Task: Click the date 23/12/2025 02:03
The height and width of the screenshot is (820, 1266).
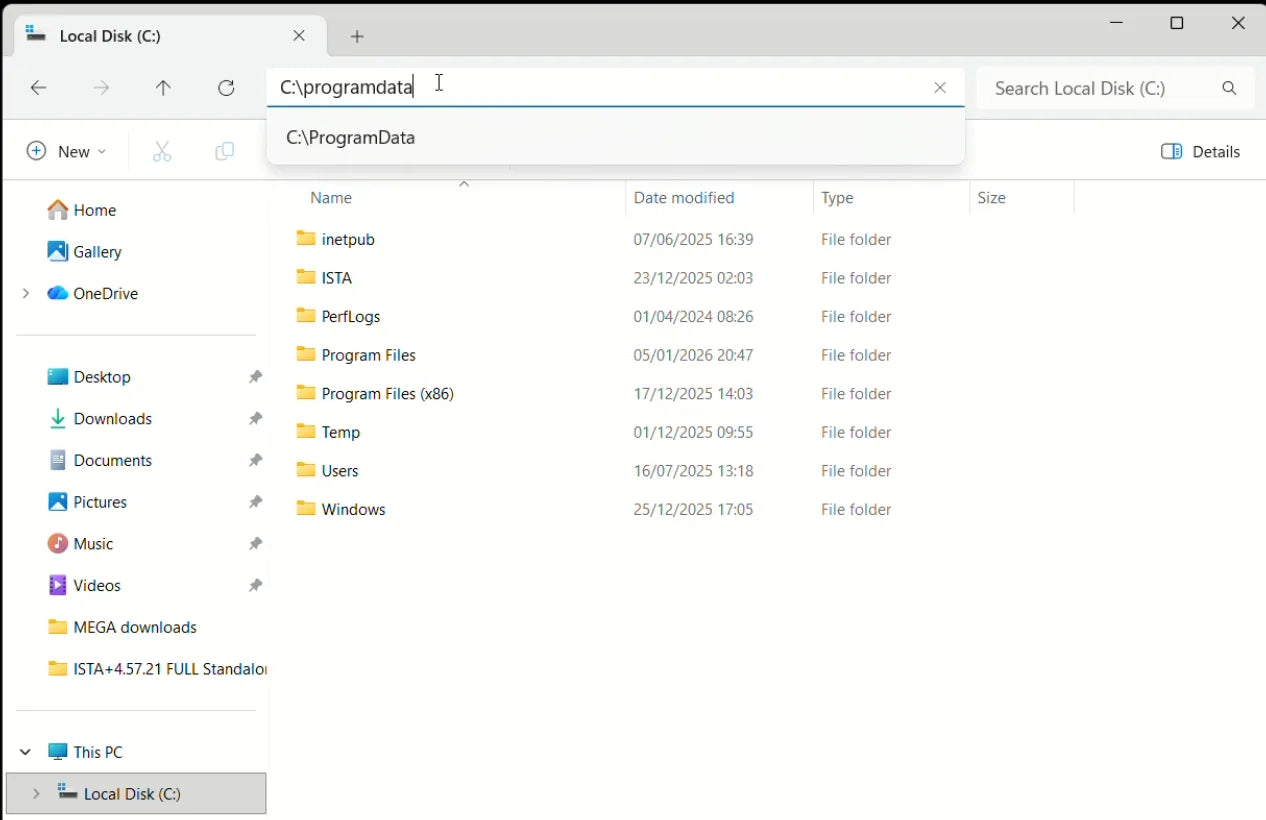Action: pos(693,278)
